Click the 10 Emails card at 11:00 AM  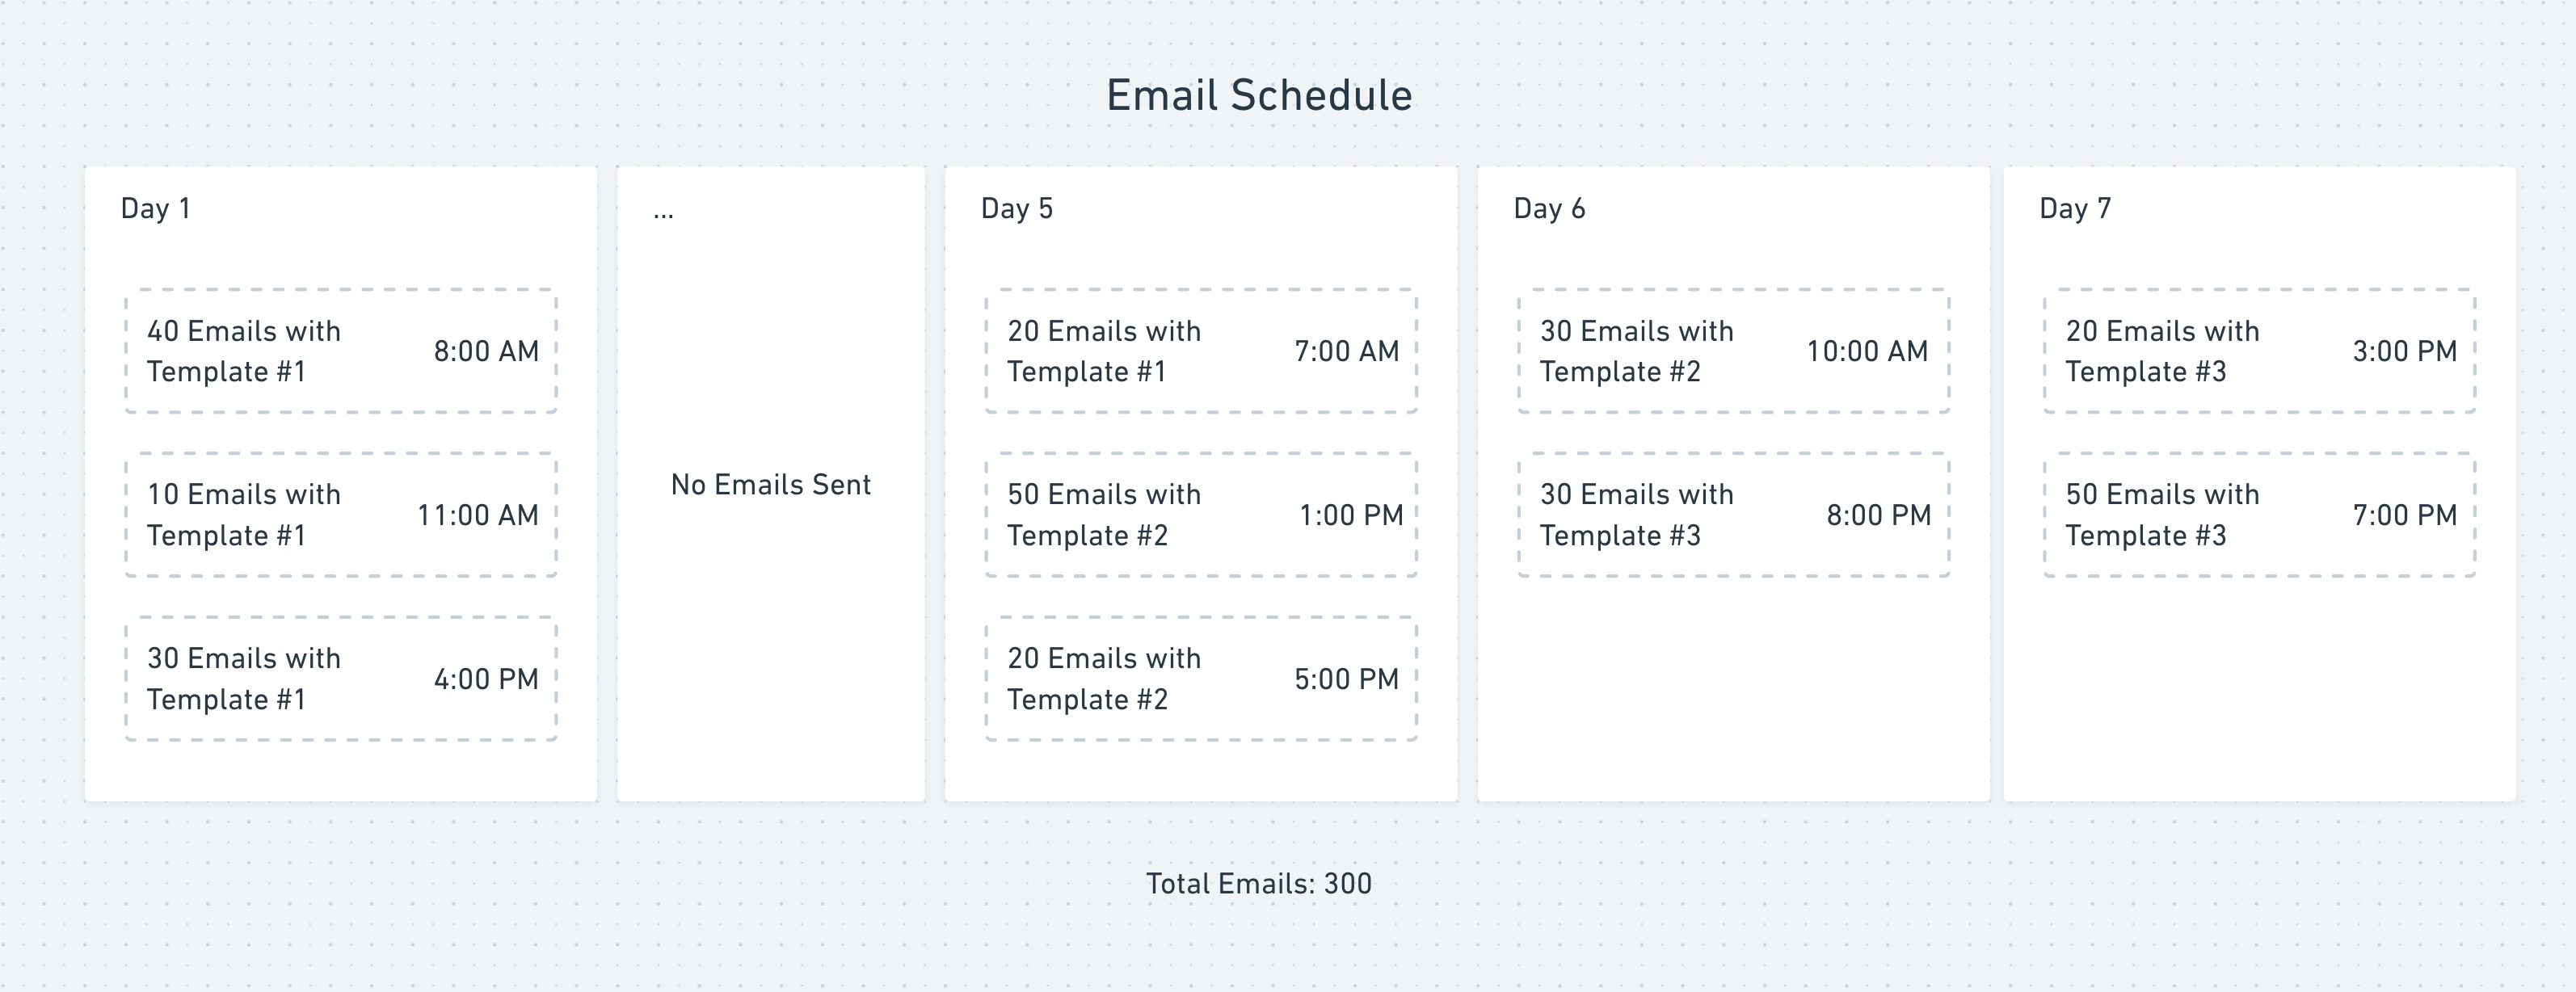pos(341,515)
